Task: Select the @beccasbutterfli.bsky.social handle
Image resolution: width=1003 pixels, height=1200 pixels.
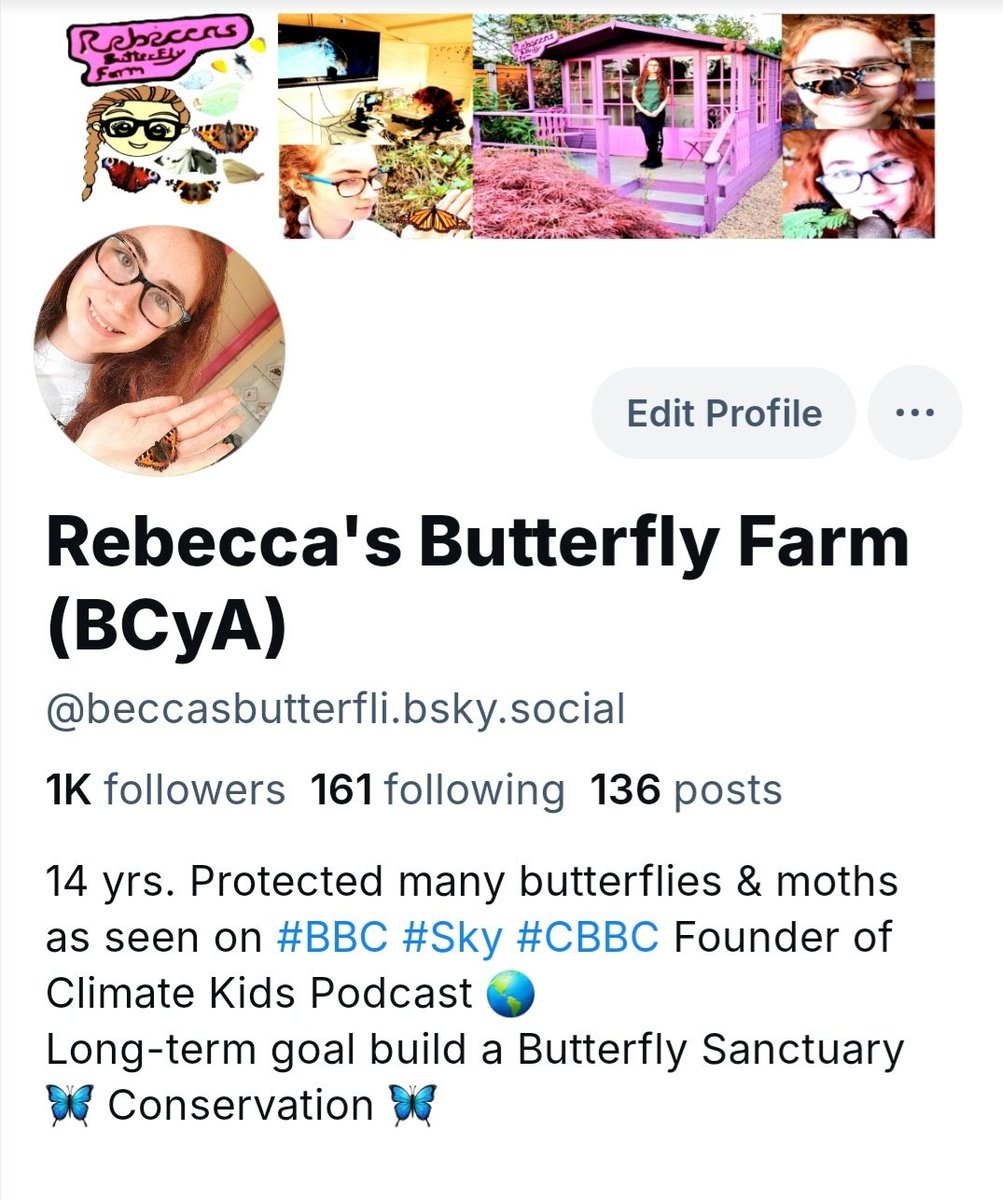Action: (335, 710)
